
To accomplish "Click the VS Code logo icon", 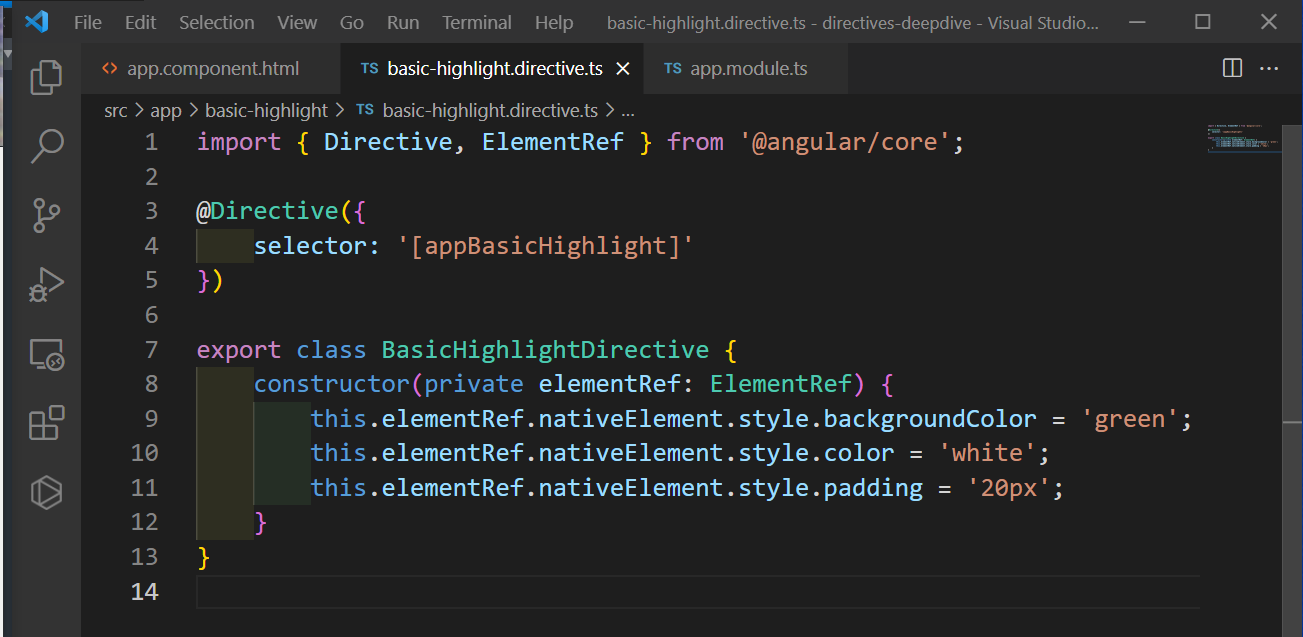I will pos(37,21).
